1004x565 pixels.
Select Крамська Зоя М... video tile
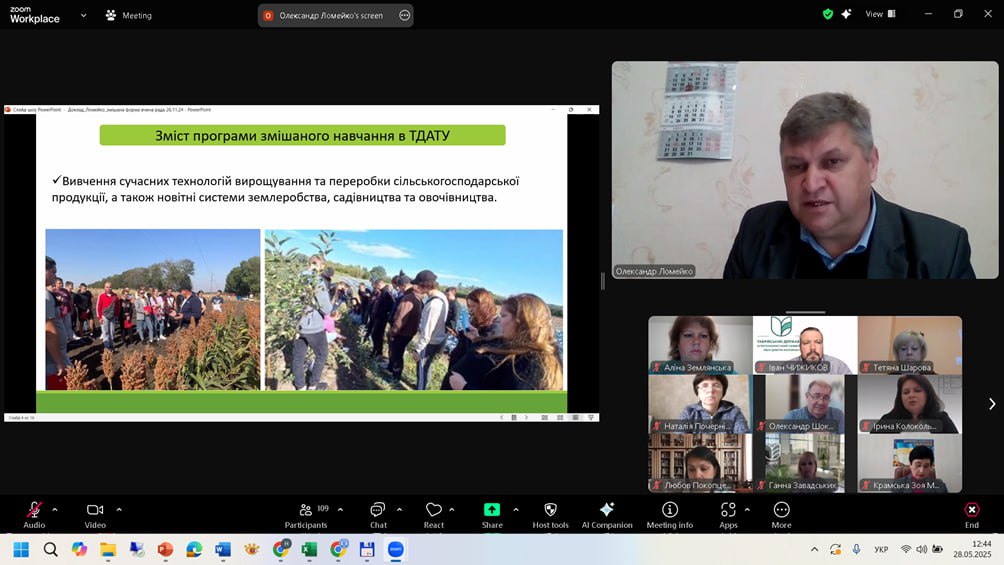[910, 463]
